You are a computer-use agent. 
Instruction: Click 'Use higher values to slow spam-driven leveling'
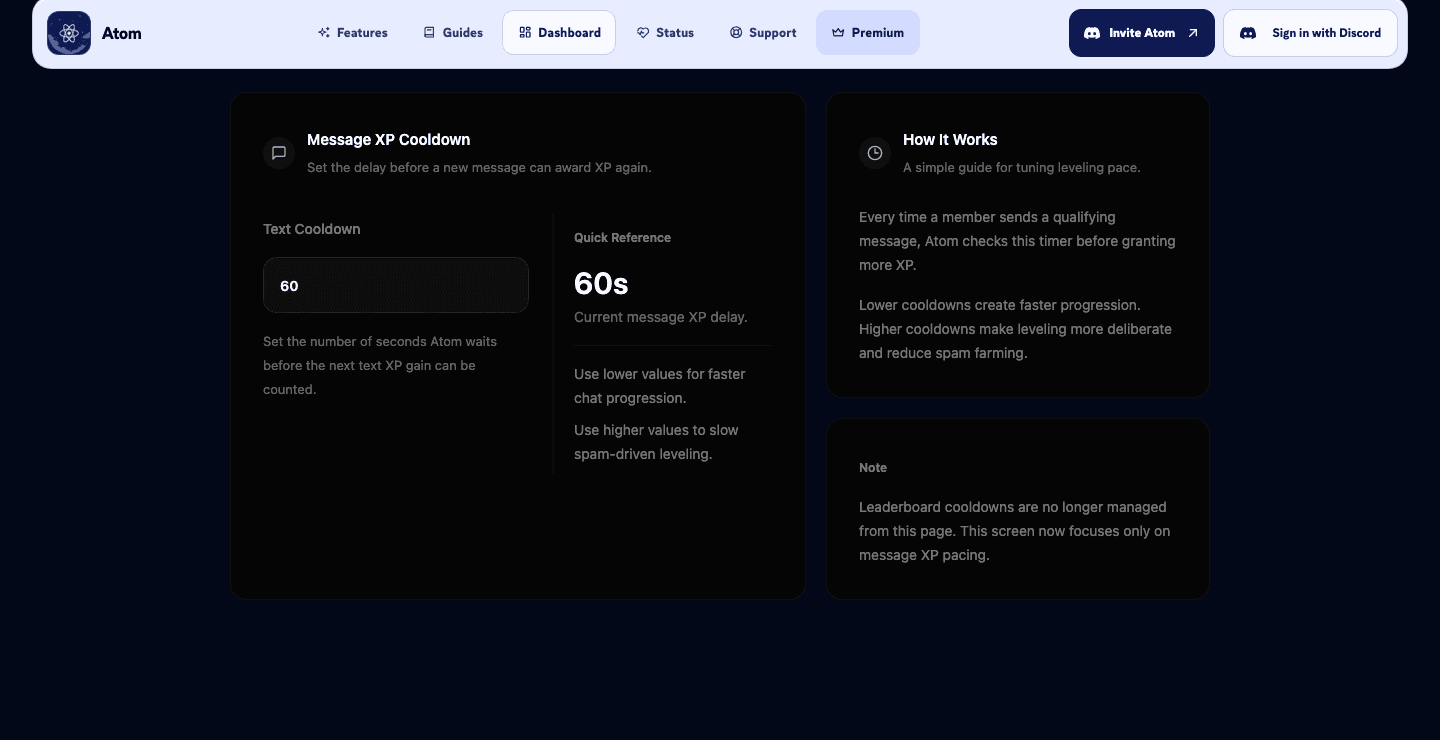click(656, 442)
